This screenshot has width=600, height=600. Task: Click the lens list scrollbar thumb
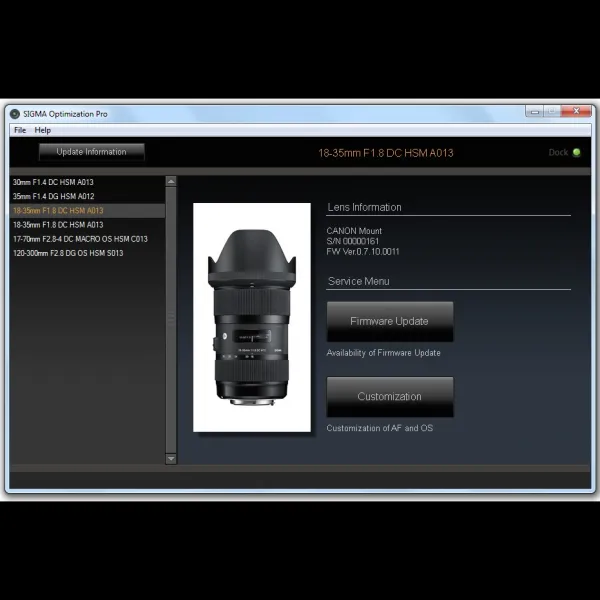point(171,320)
